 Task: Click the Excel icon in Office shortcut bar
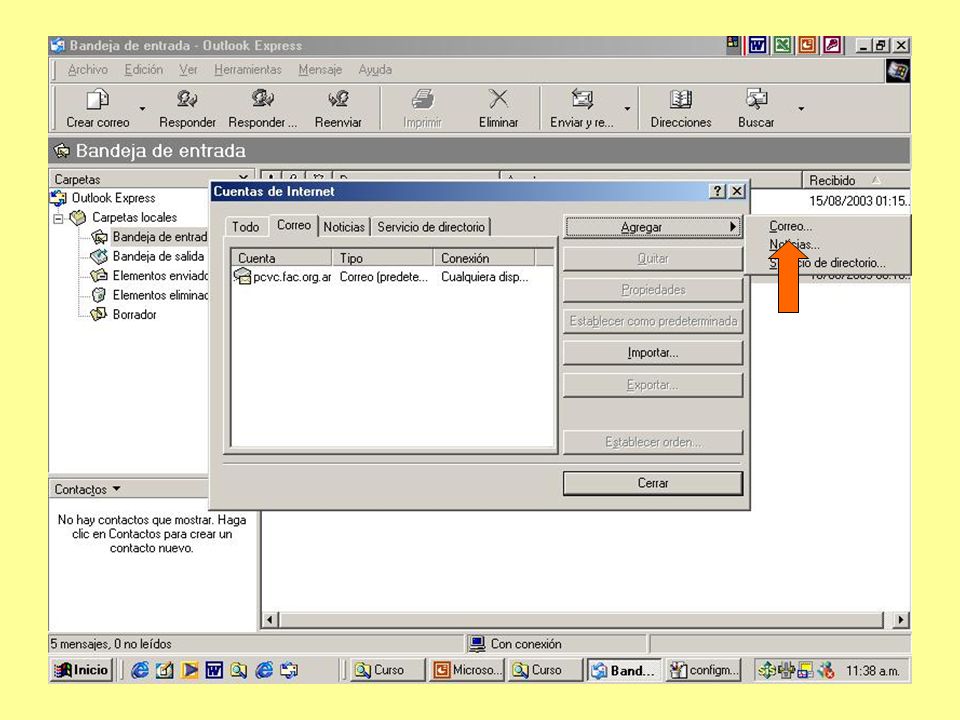(x=782, y=45)
